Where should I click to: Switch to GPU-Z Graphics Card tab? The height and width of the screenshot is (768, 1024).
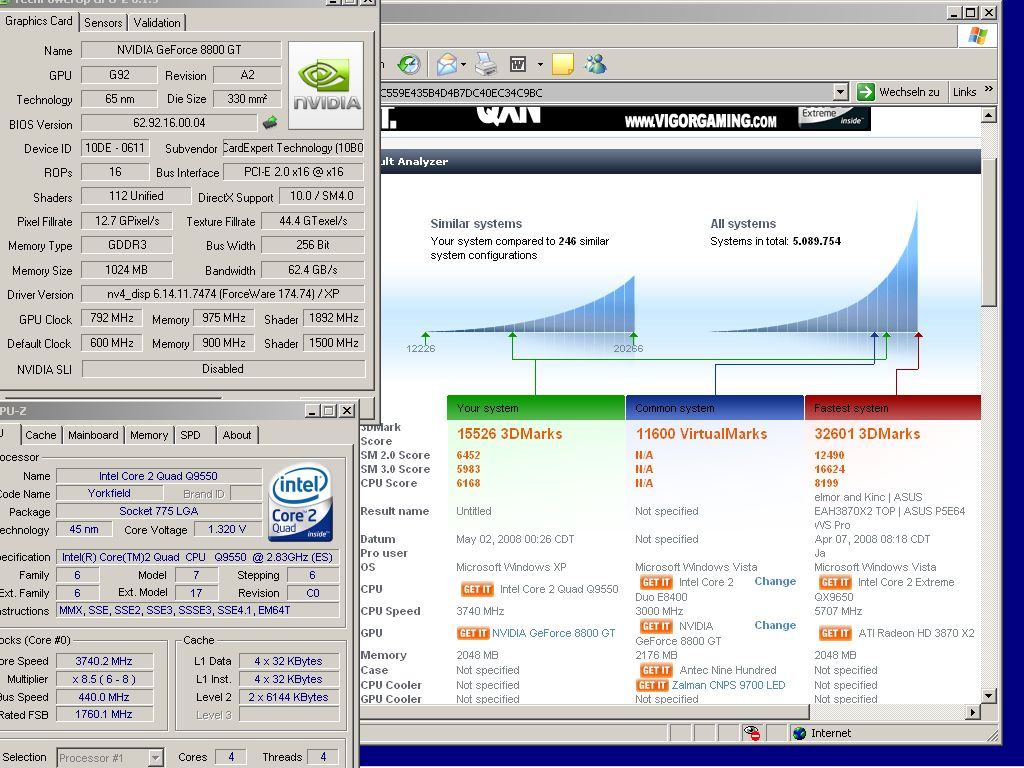tap(39, 21)
